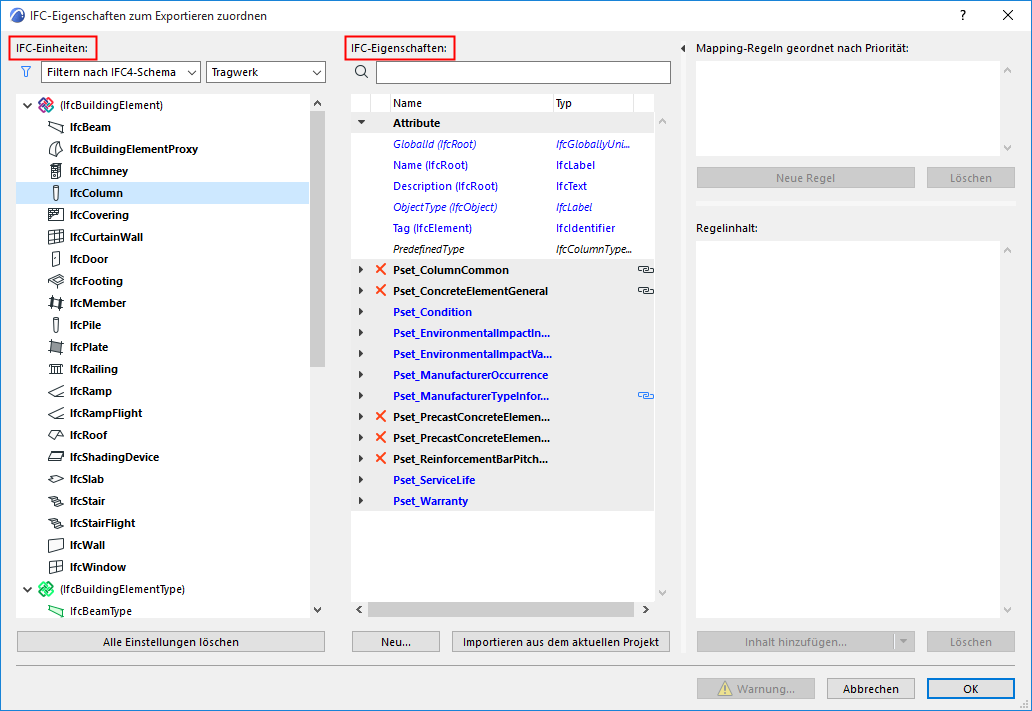Viewport: 1032px width, 711px height.
Task: Click the 'Neu...' button
Action: (x=396, y=642)
